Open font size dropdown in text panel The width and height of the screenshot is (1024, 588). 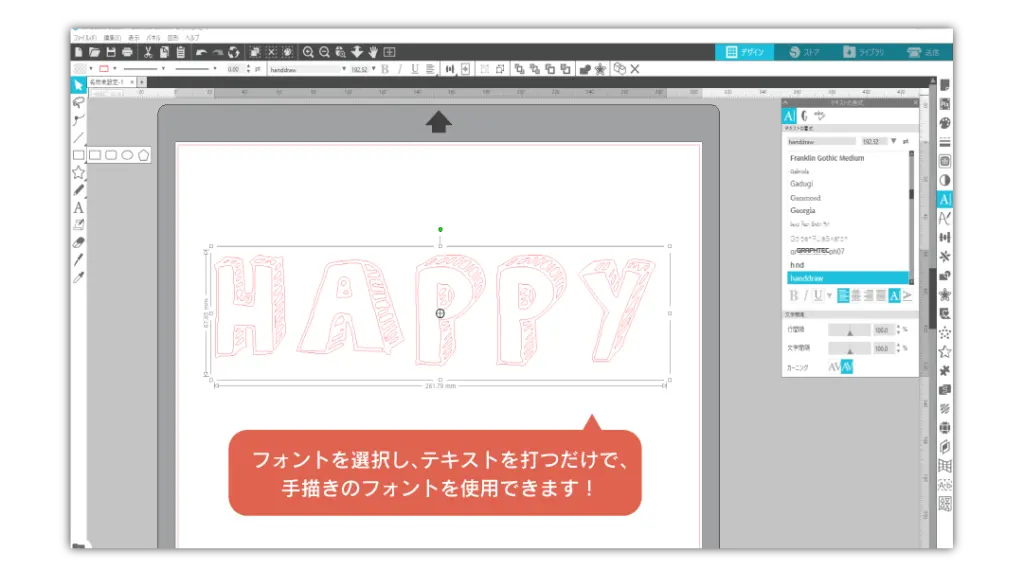[x=893, y=142]
